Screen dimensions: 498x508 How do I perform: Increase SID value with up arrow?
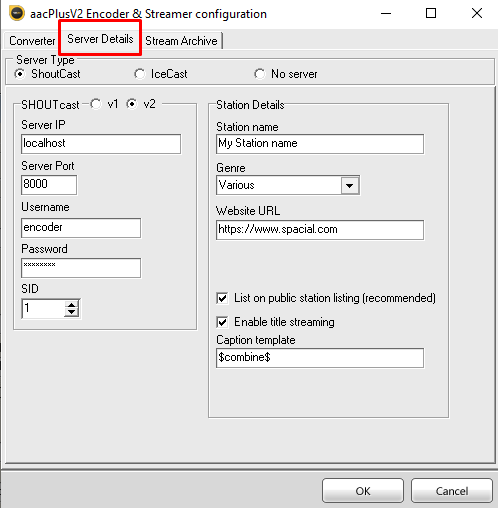[72, 305]
